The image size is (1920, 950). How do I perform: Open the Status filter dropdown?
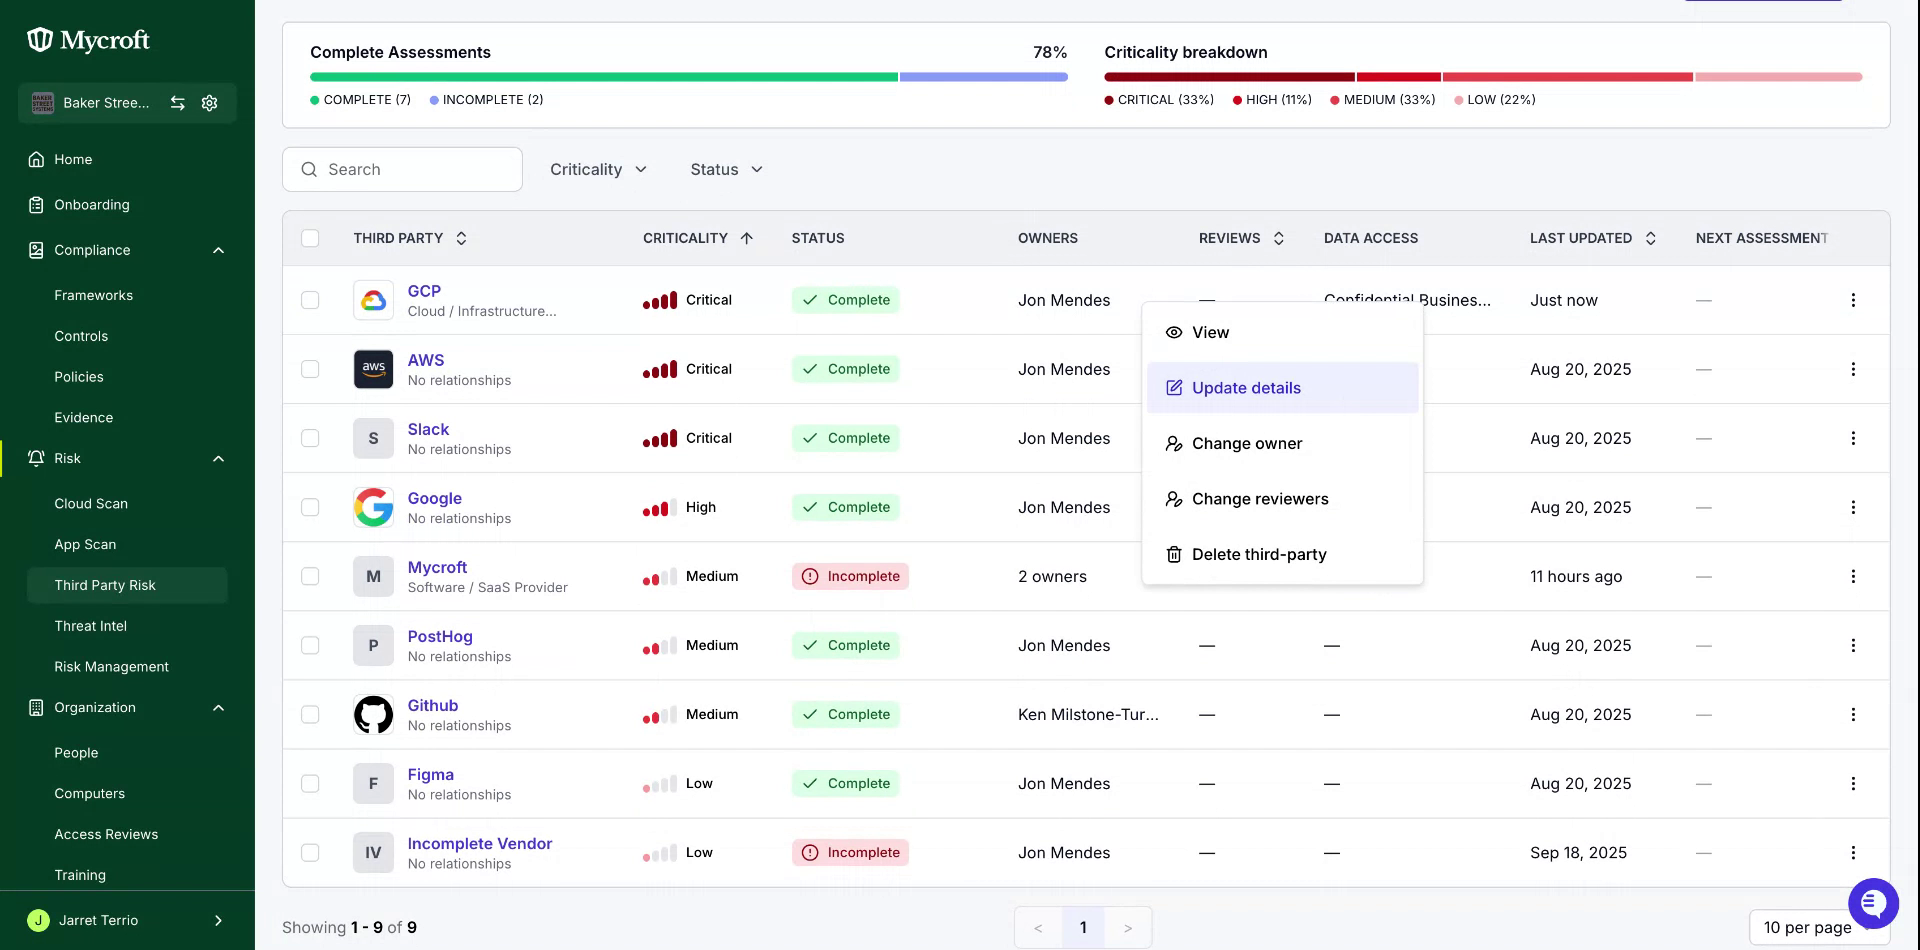pos(726,170)
